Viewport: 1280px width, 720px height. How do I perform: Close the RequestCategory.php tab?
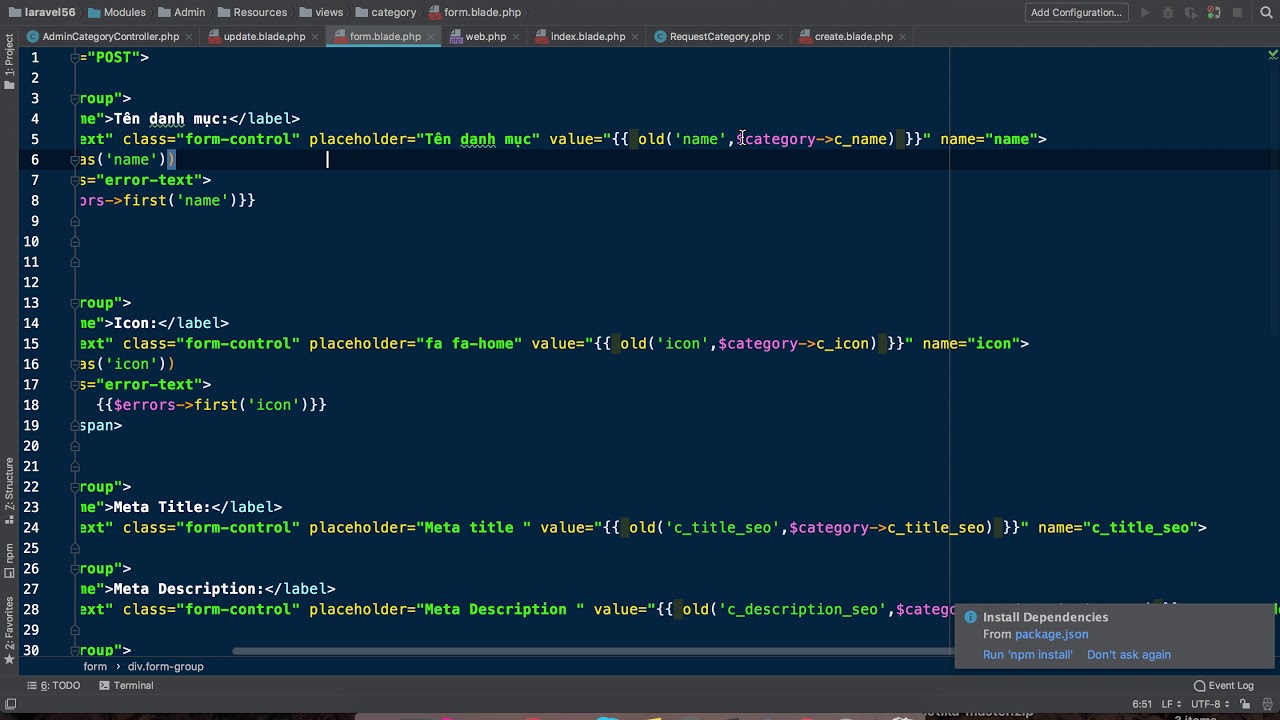(x=780, y=37)
